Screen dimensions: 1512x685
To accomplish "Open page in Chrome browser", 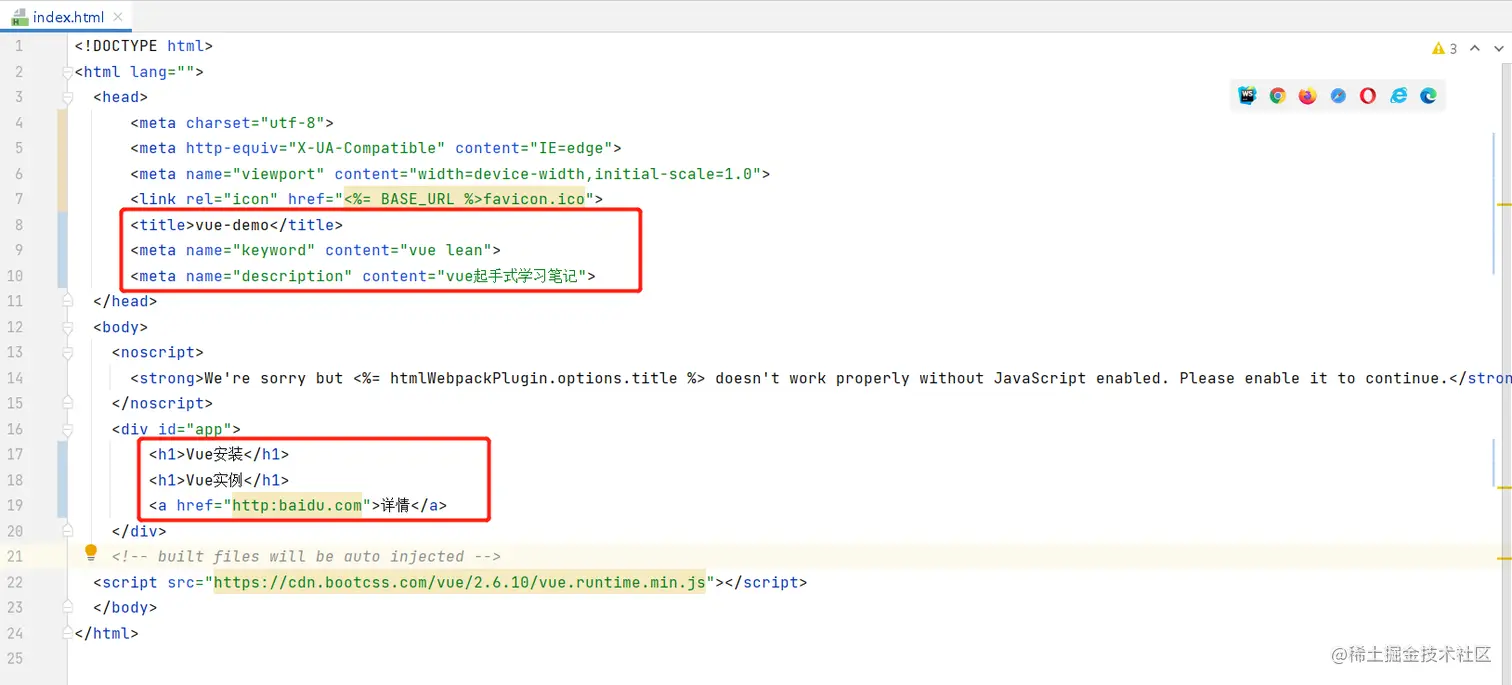I will click(x=1277, y=96).
